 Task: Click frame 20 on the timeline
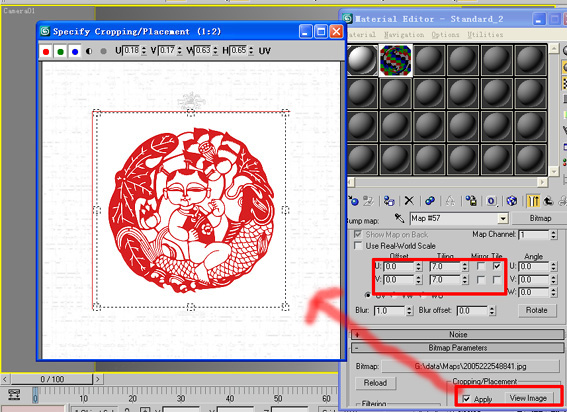(x=132, y=398)
